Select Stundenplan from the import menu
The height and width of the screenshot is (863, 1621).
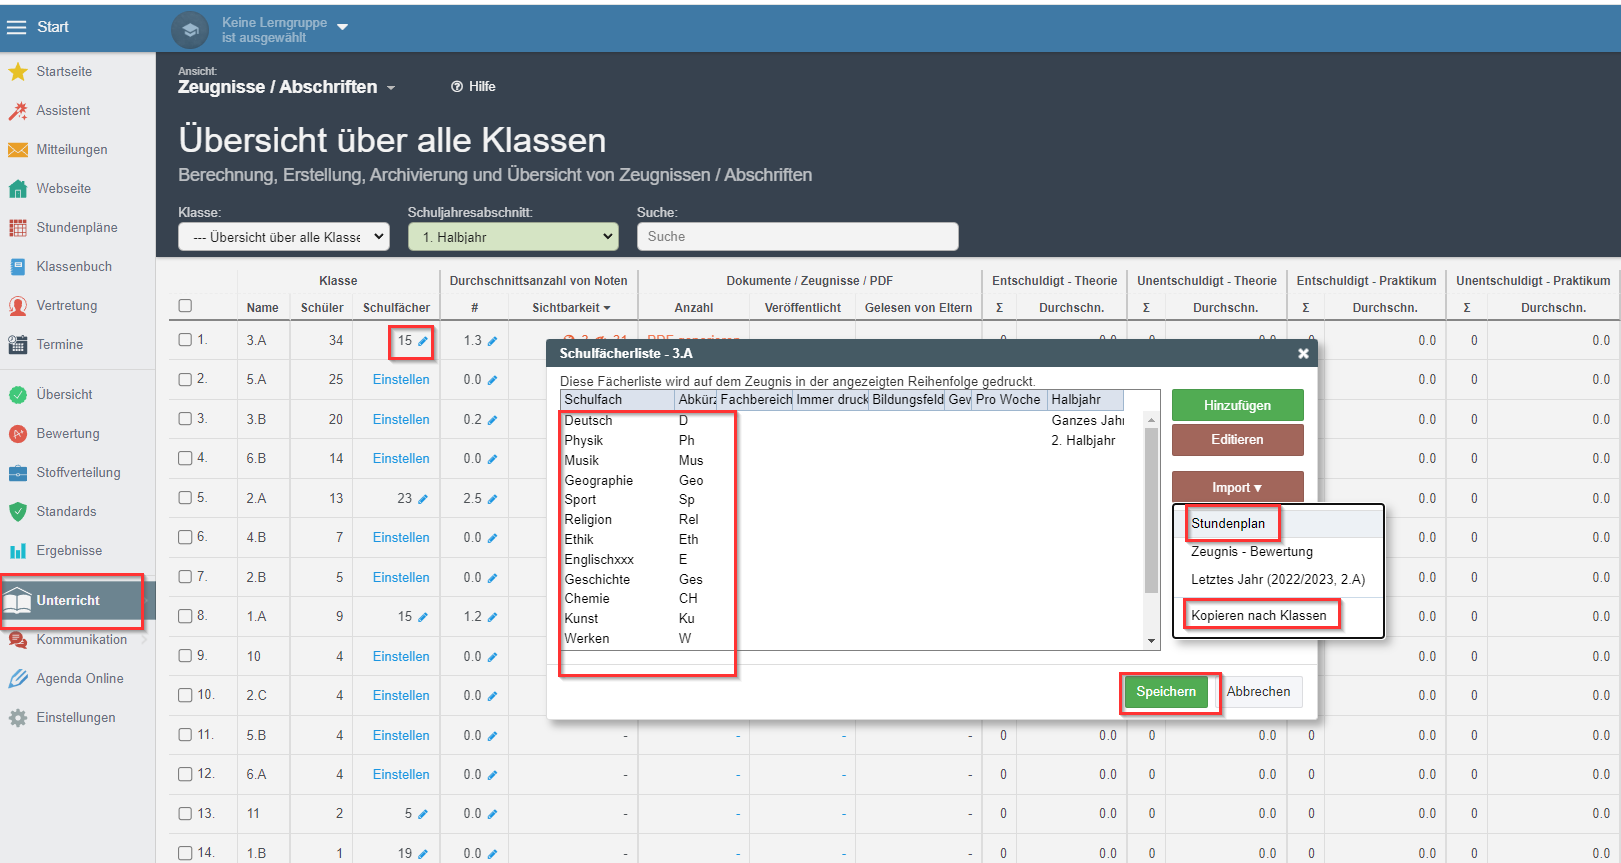(x=1228, y=524)
